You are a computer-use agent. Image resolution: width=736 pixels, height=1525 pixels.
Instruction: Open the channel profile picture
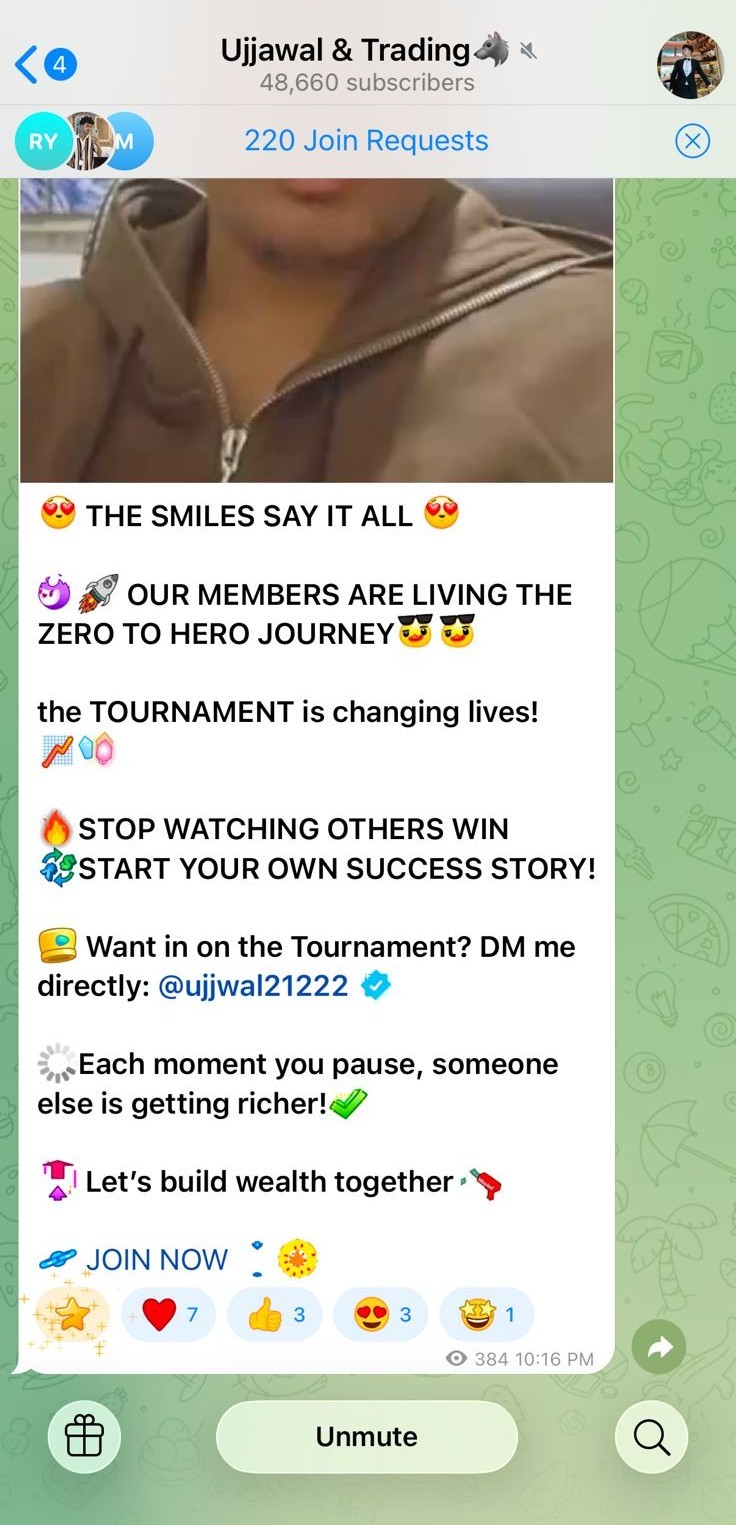coord(690,65)
